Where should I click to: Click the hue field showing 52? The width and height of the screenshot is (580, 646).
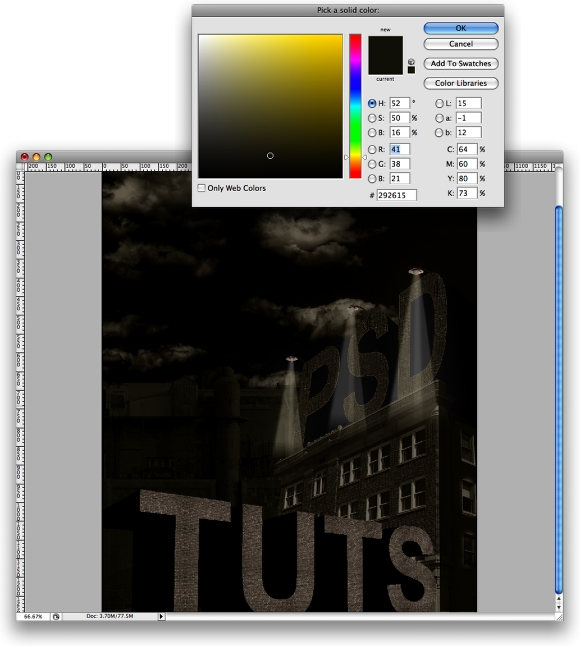click(400, 103)
